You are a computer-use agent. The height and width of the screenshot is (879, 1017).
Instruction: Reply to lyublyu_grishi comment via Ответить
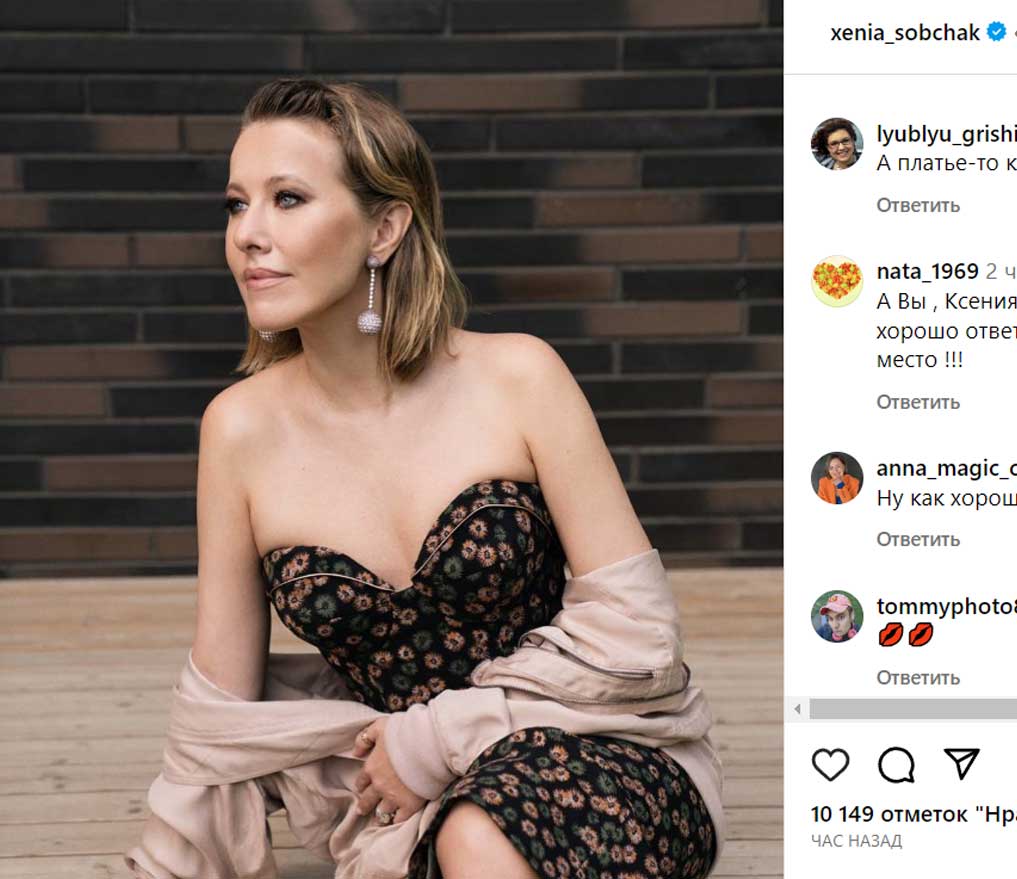coord(918,205)
